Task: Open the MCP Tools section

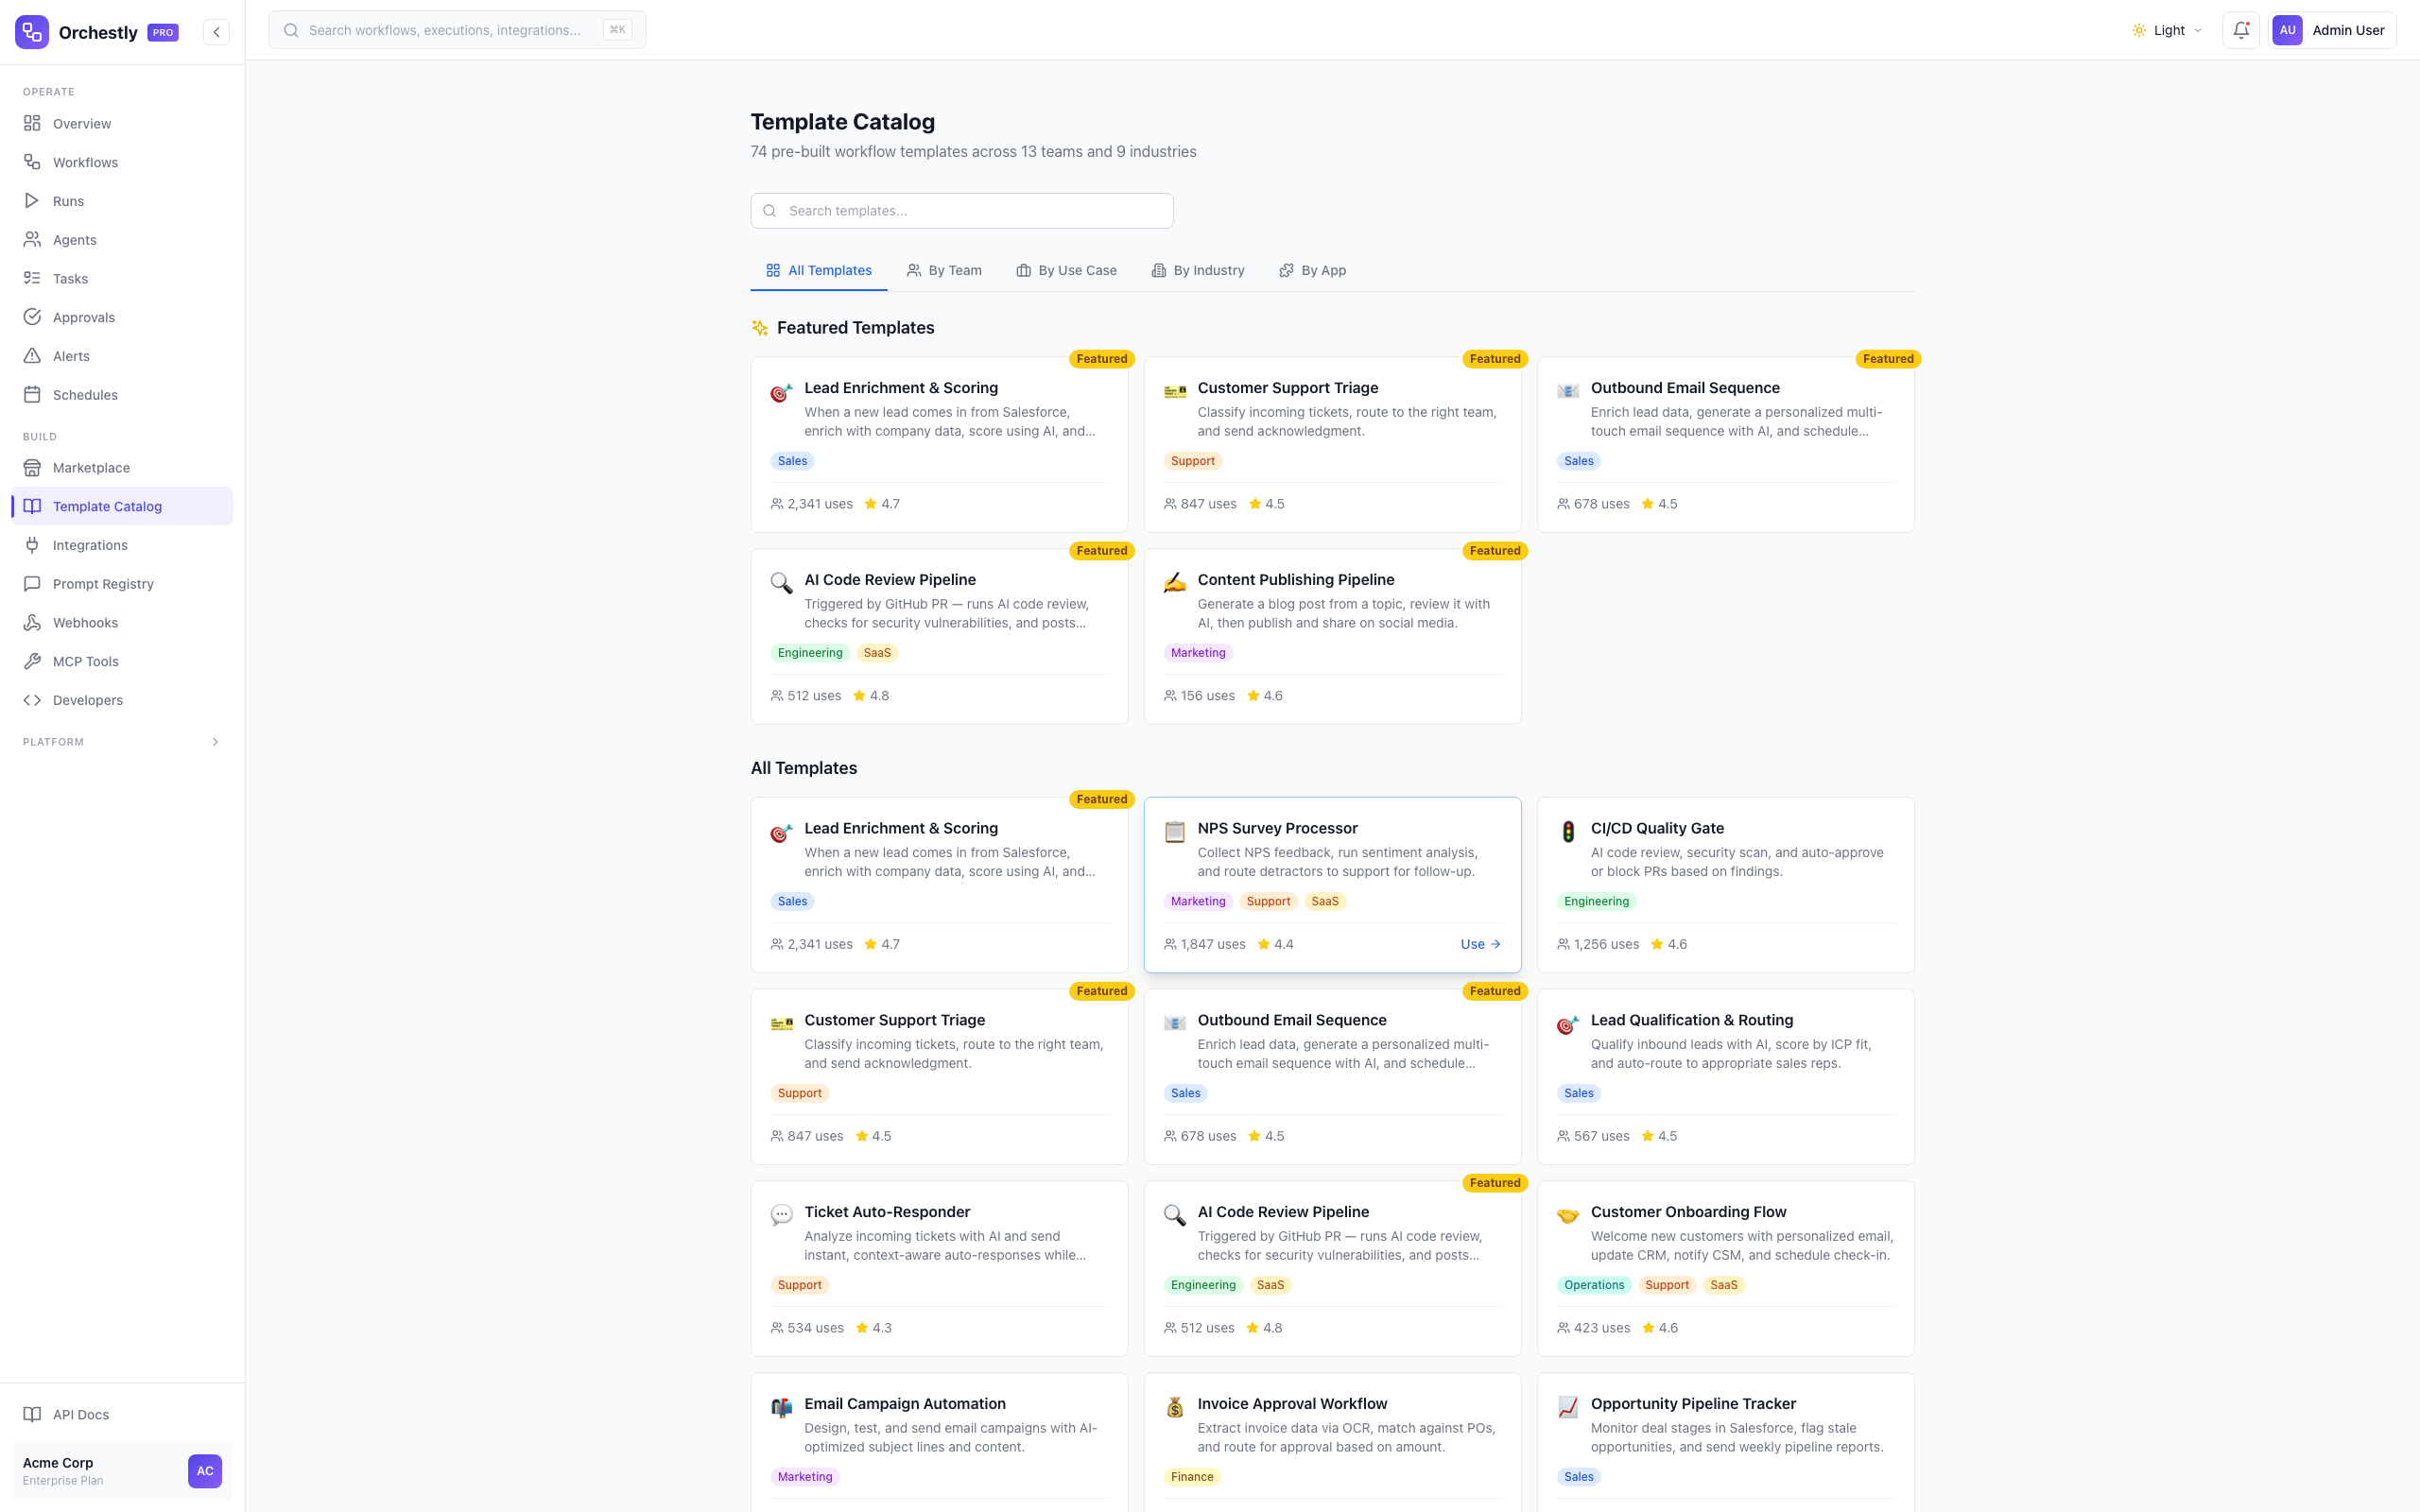Action: click(x=85, y=661)
